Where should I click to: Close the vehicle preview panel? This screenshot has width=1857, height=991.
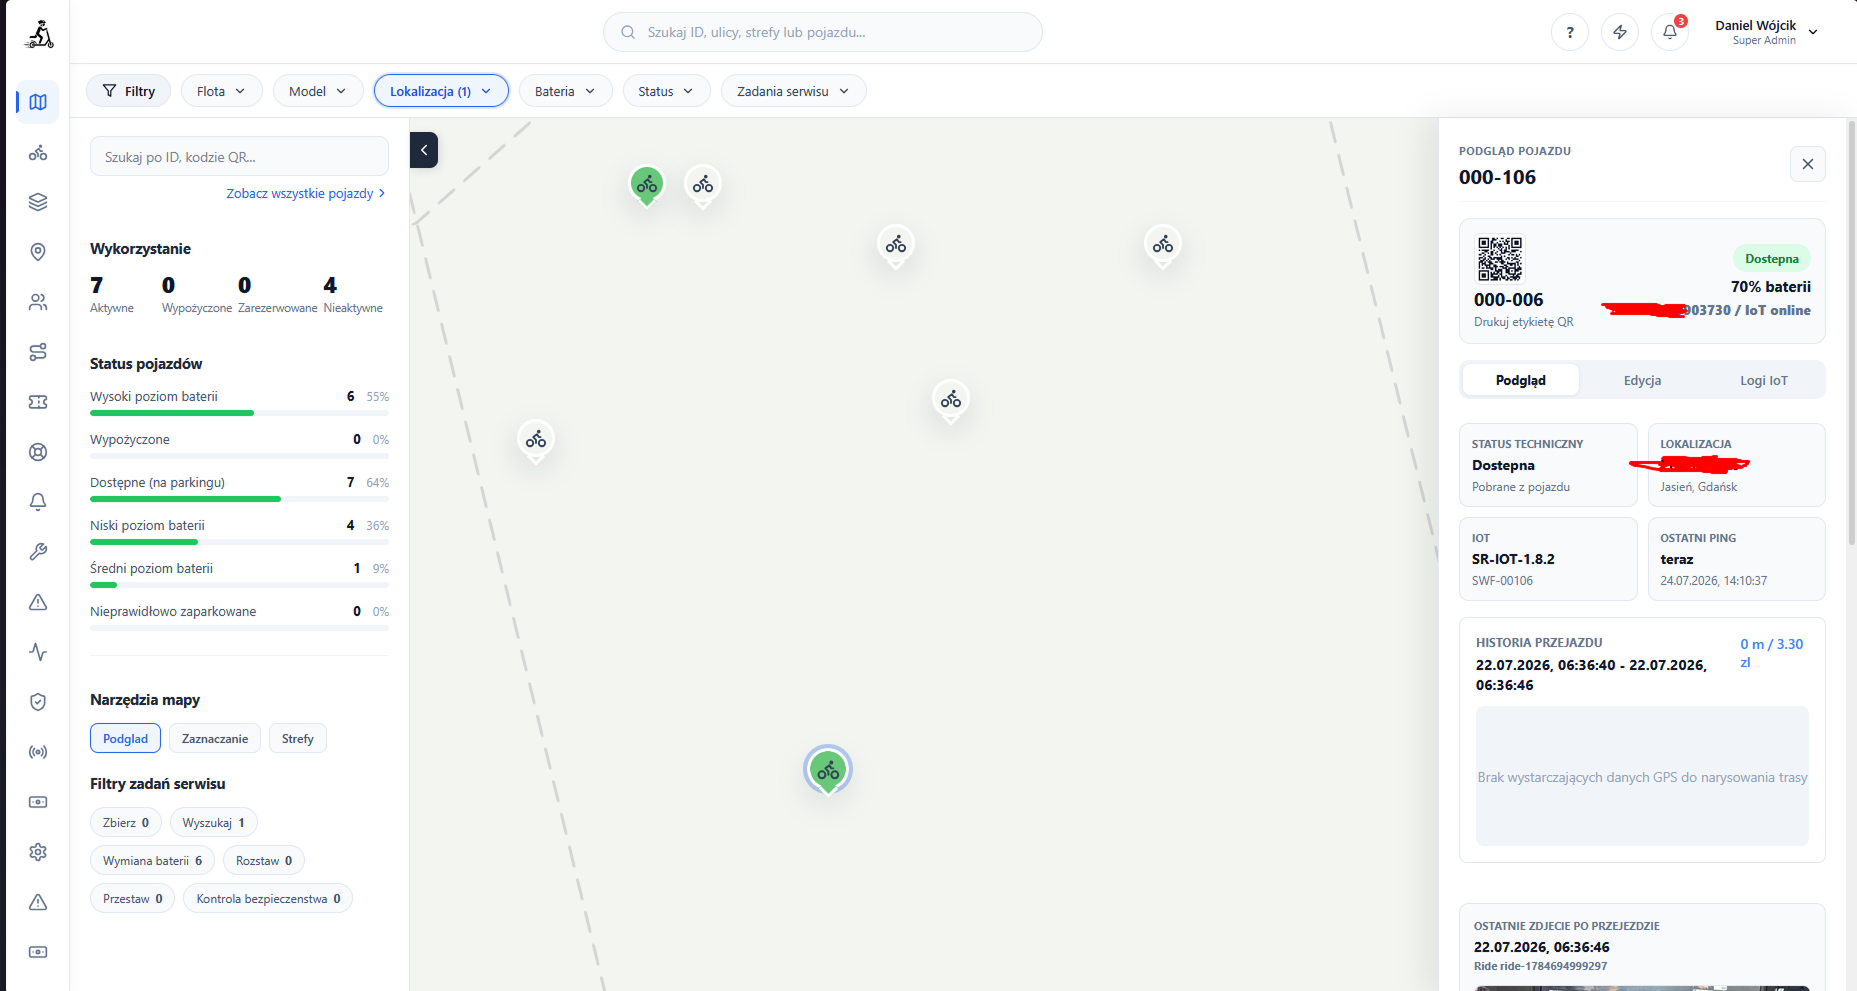click(1808, 164)
